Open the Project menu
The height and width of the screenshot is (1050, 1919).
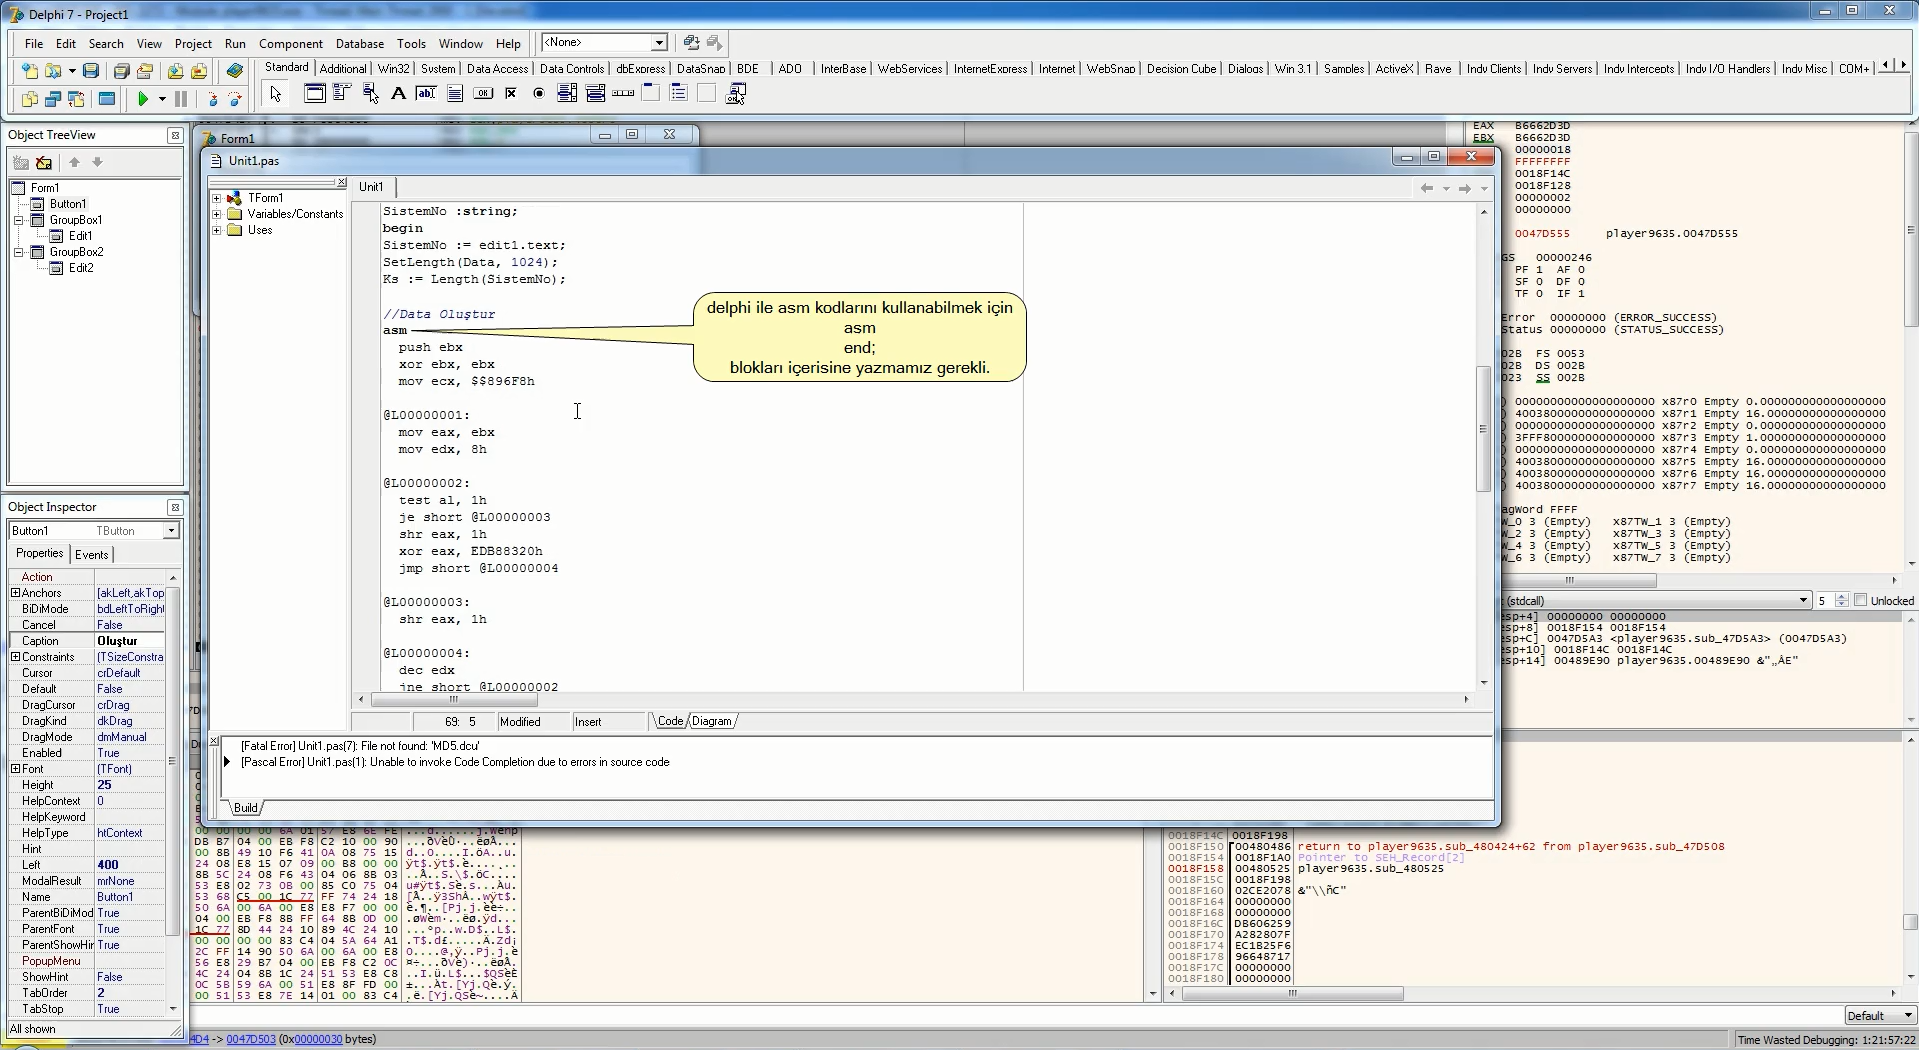click(193, 44)
